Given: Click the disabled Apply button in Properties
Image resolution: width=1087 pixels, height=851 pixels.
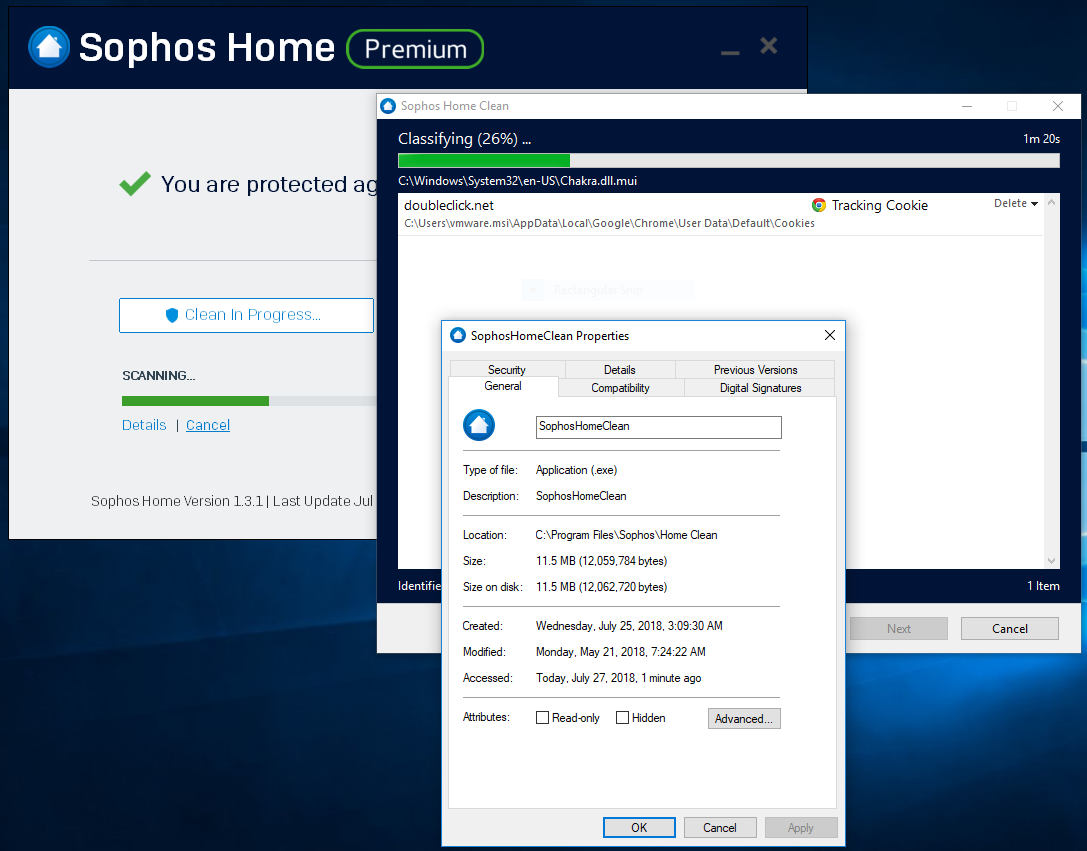Looking at the screenshot, I should (x=801, y=827).
